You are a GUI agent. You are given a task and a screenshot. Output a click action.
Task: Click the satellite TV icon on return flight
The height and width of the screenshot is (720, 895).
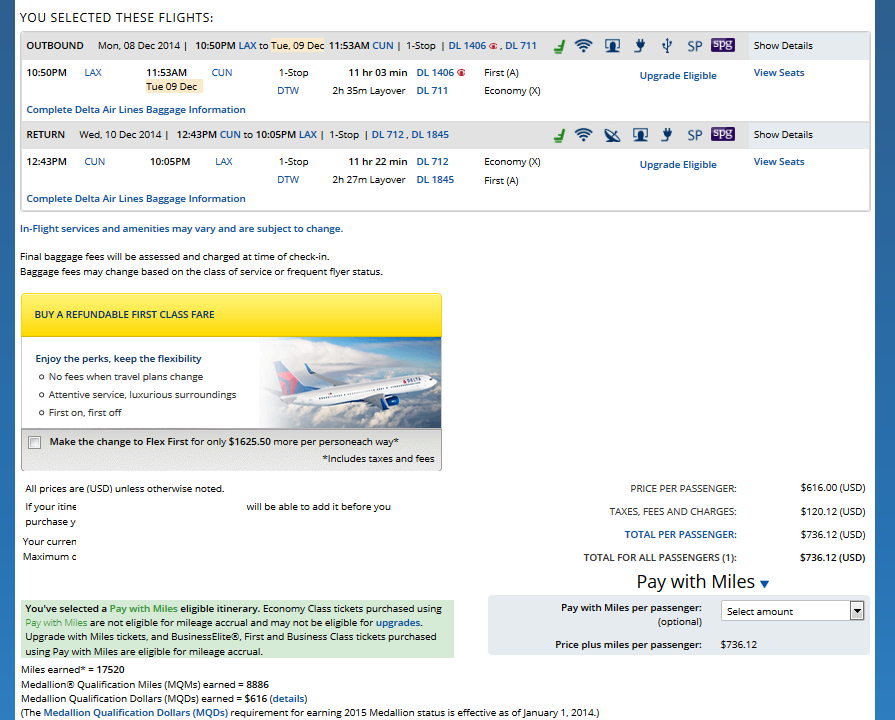click(612, 135)
